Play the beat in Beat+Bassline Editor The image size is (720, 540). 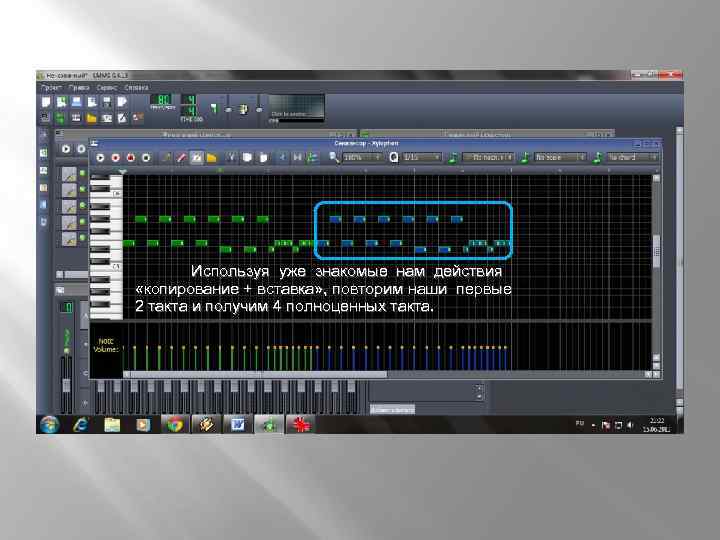(66, 149)
